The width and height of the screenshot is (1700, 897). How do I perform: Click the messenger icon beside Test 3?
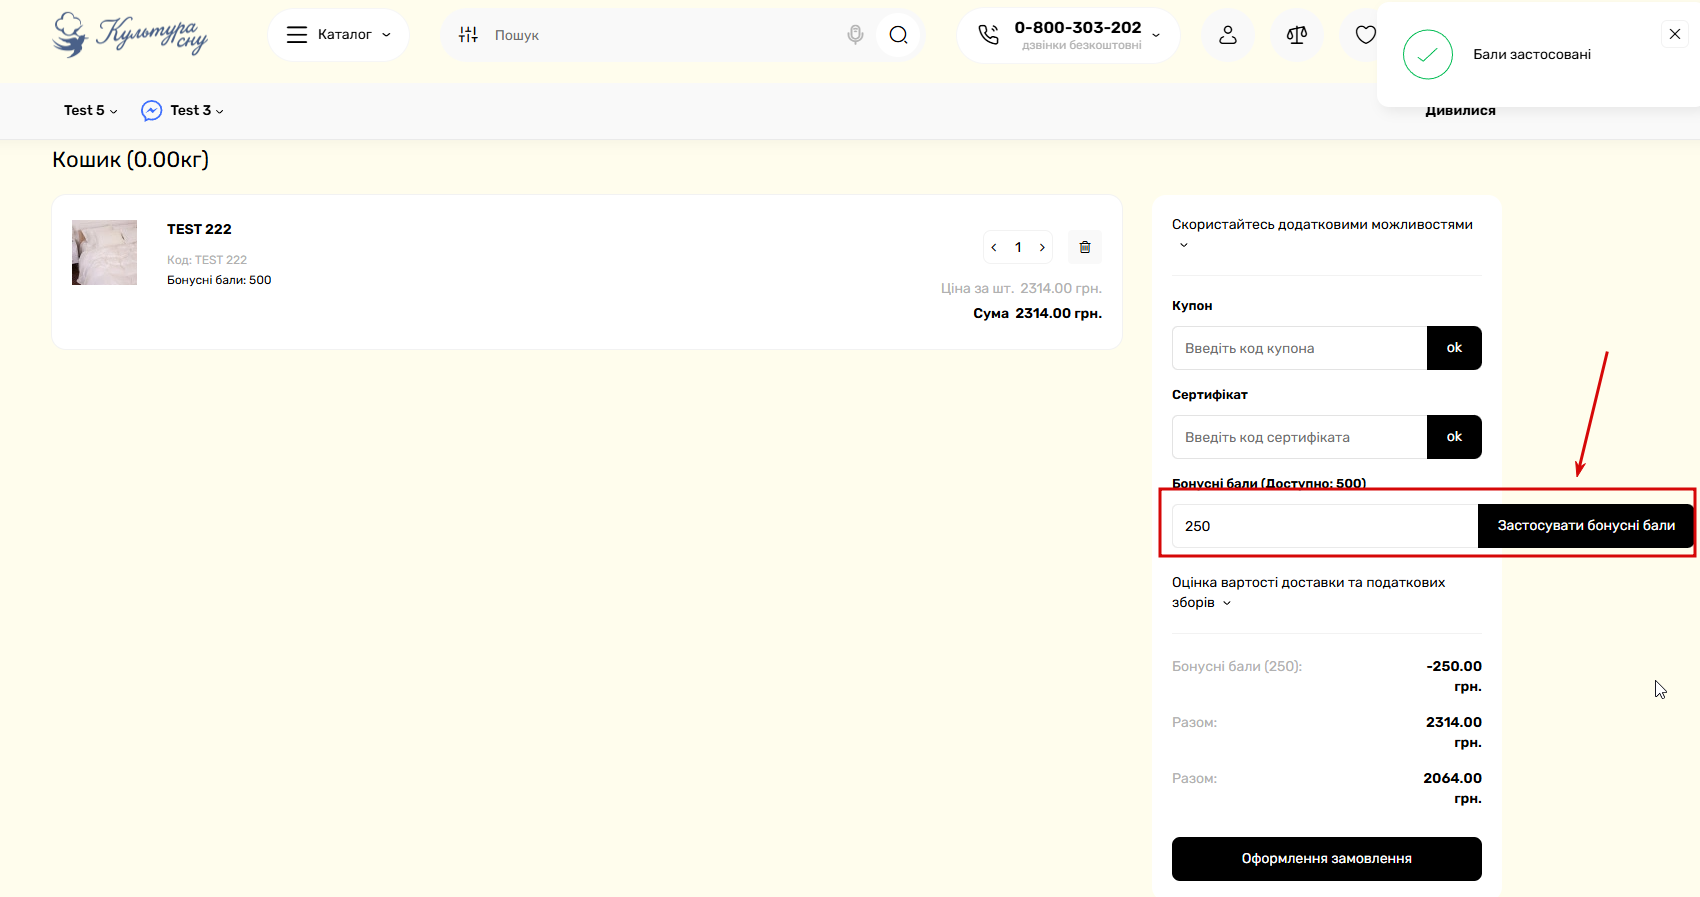pos(151,111)
